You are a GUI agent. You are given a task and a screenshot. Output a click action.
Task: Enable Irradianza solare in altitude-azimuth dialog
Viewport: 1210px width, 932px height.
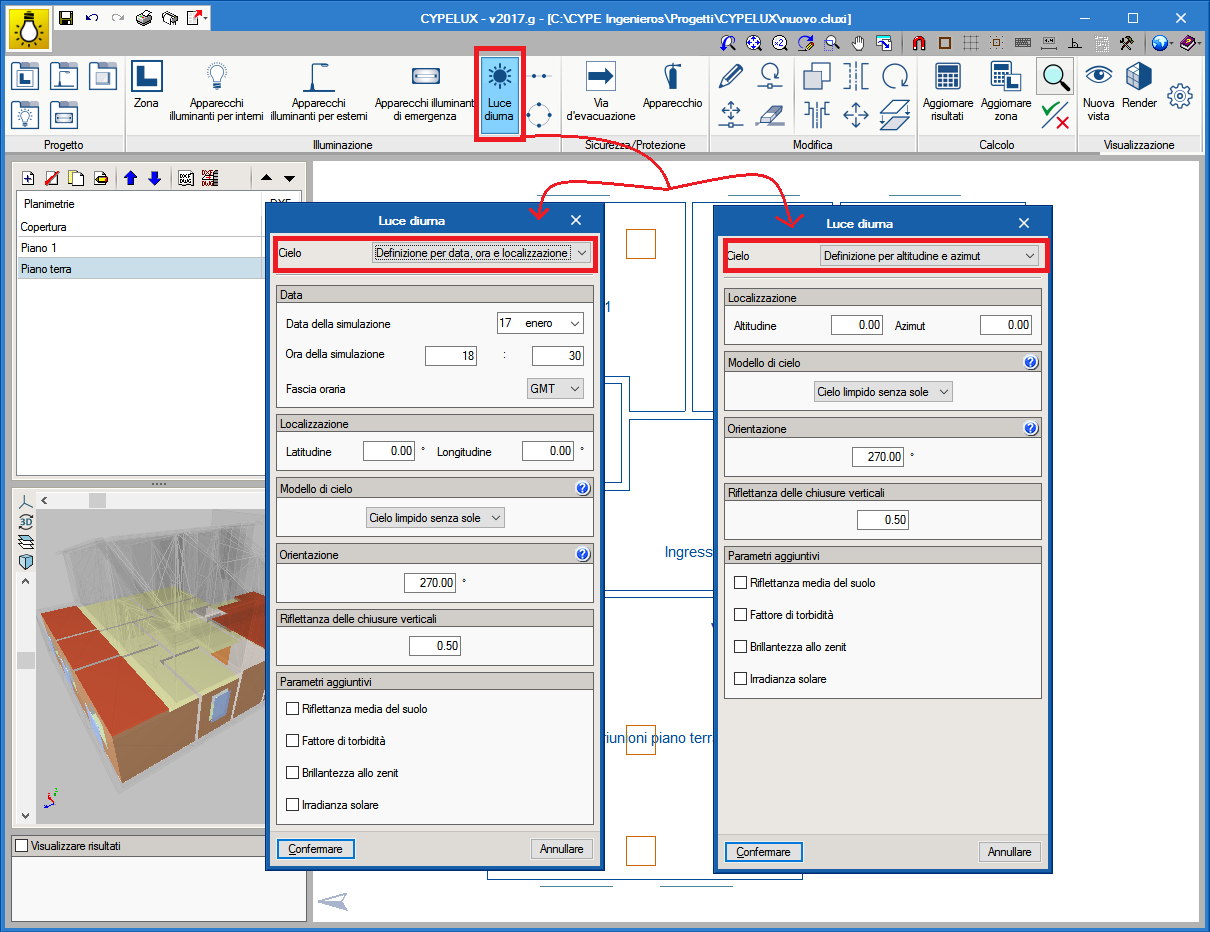[741, 679]
